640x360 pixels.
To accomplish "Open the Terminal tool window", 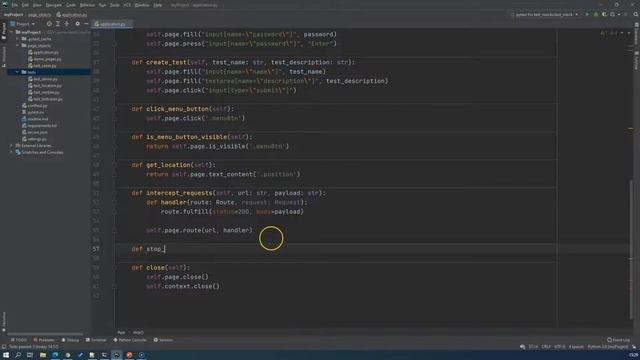I will pos(96,340).
